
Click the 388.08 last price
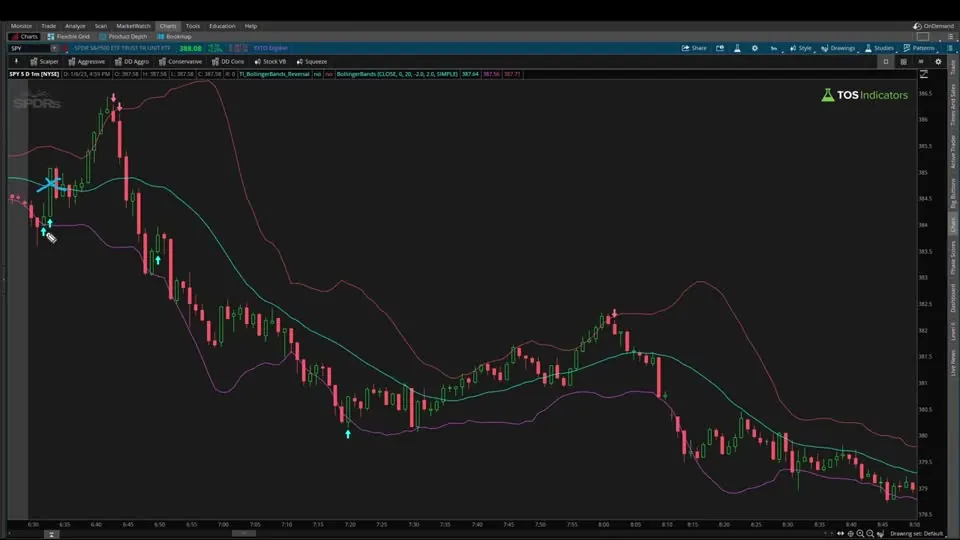190,48
